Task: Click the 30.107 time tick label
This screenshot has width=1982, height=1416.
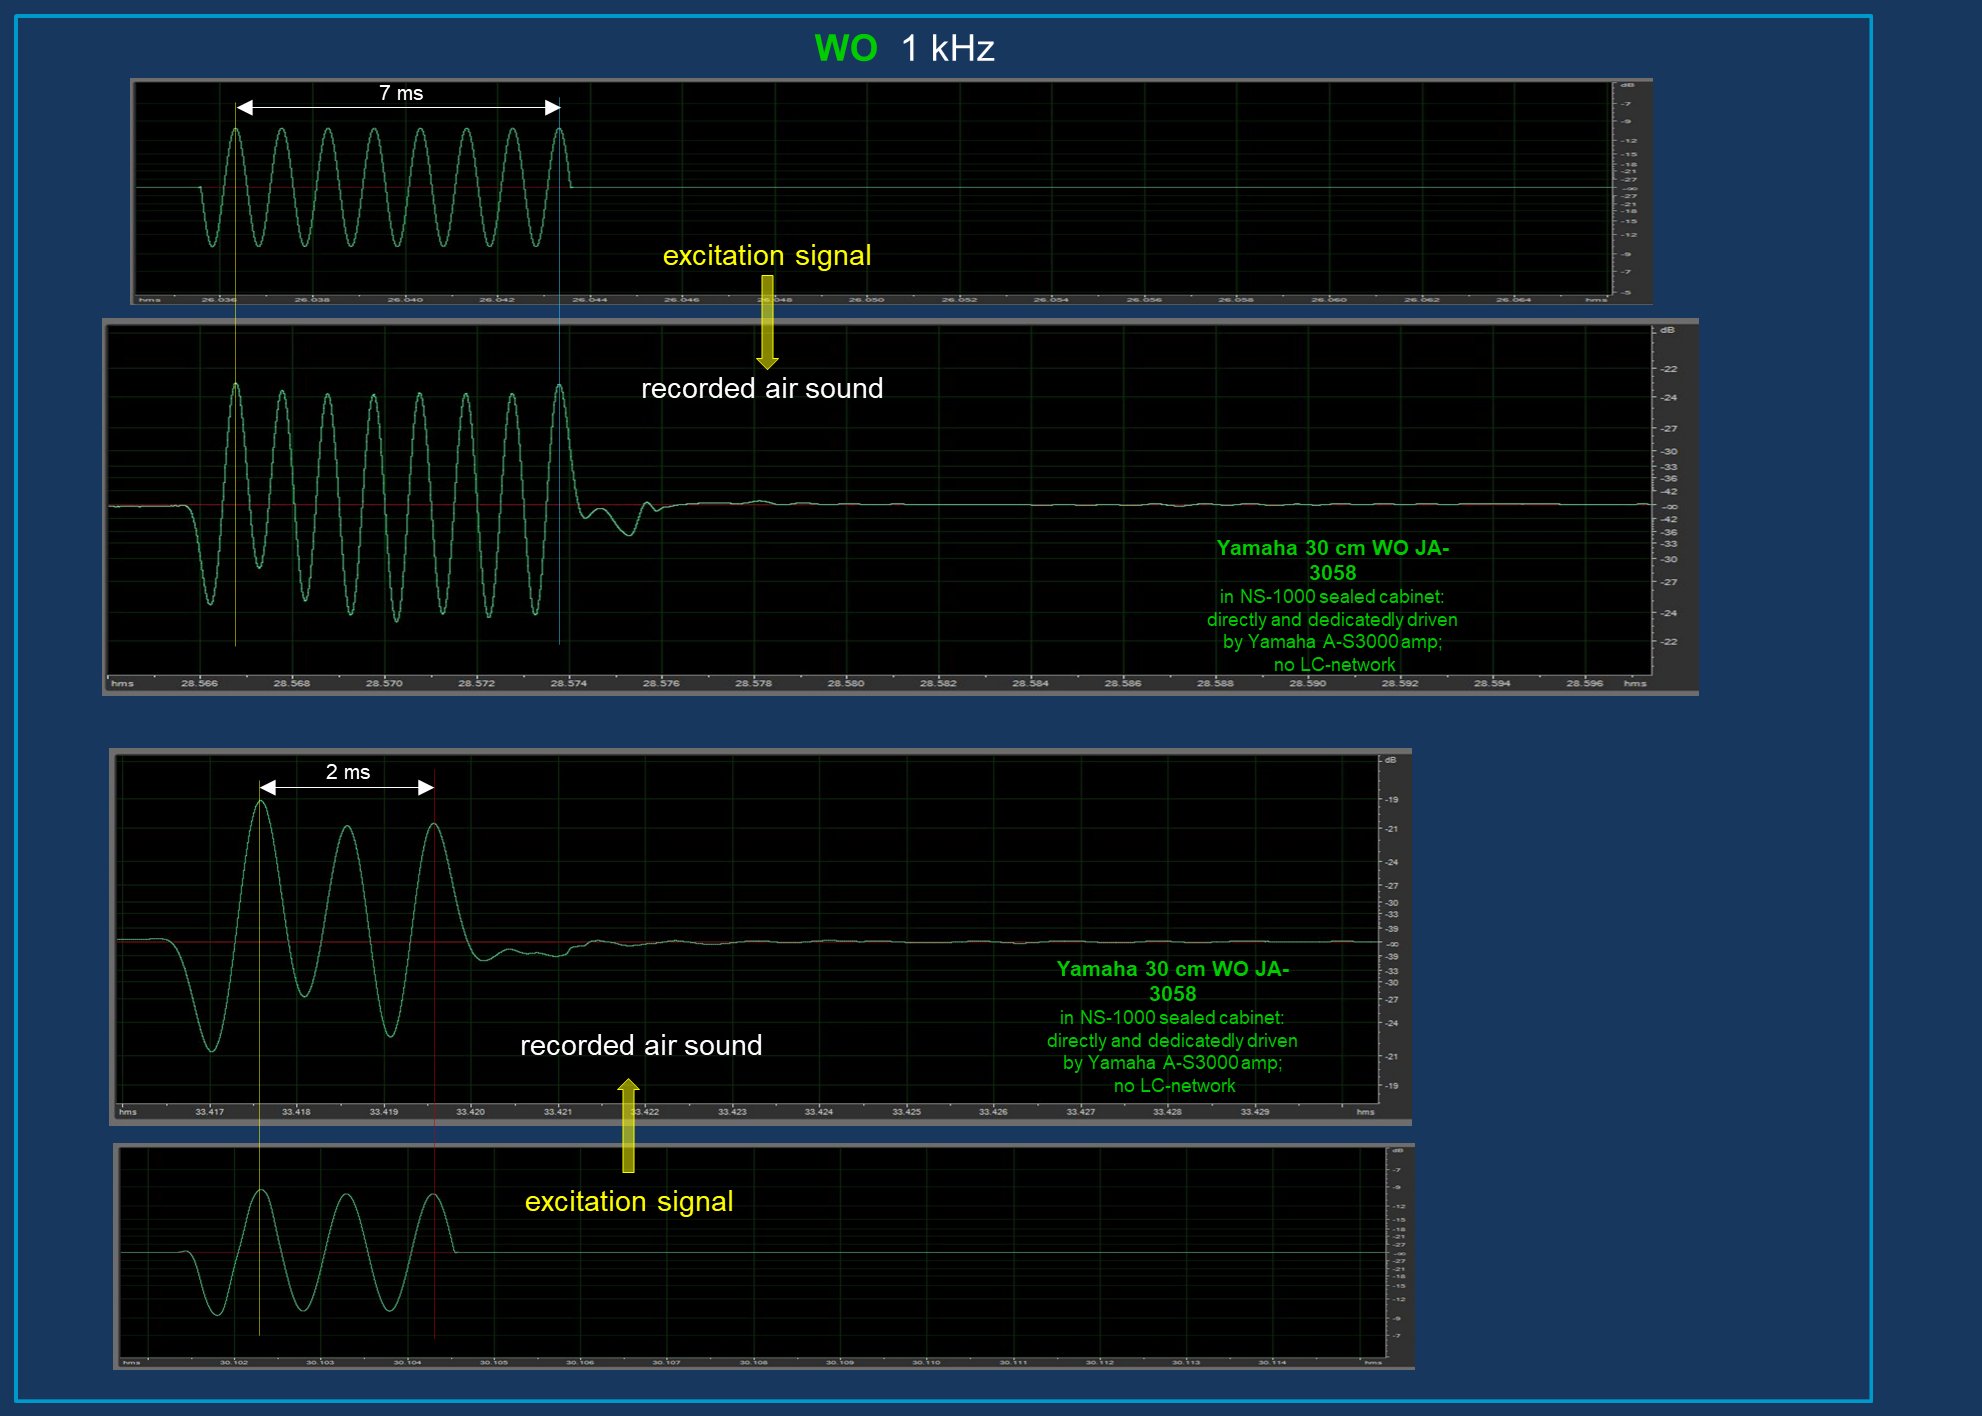Action: pyautogui.click(x=667, y=1362)
